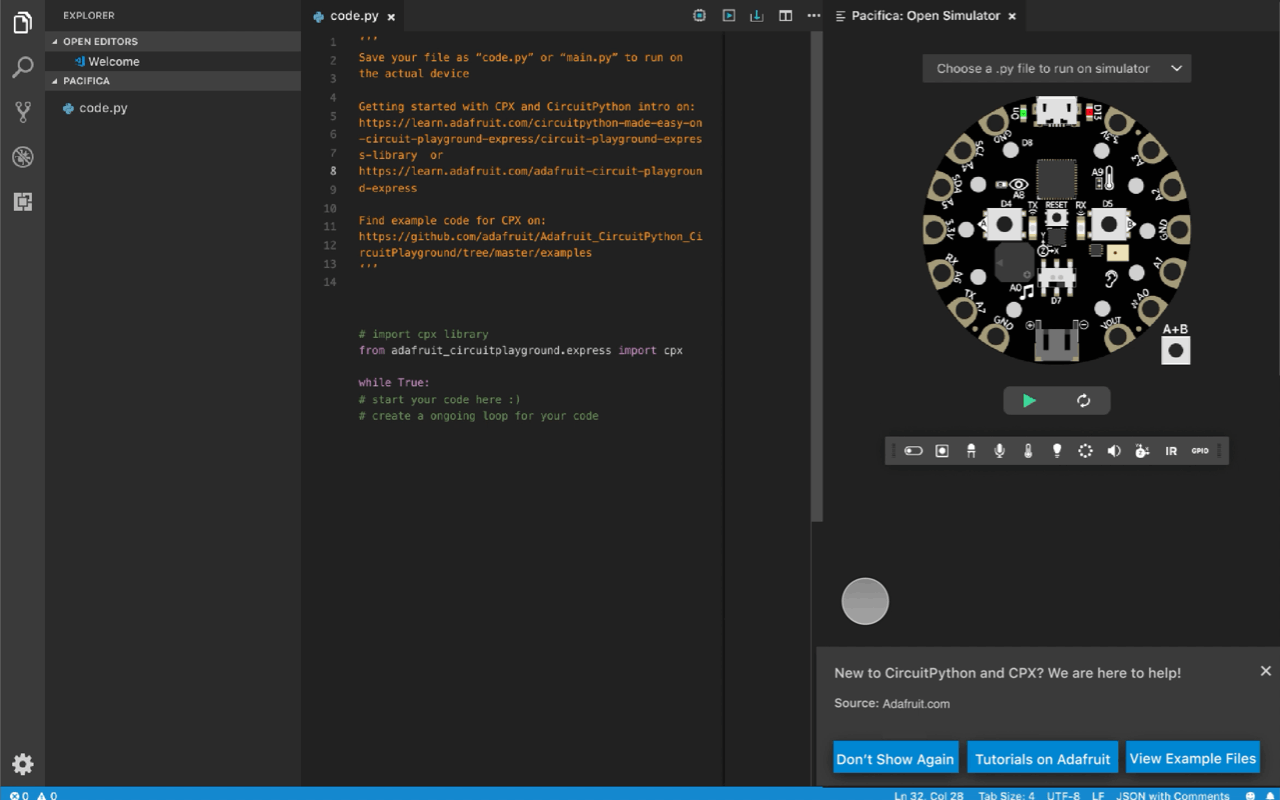Switch to the code.py editor tab
The width and height of the screenshot is (1280, 800).
coord(355,16)
